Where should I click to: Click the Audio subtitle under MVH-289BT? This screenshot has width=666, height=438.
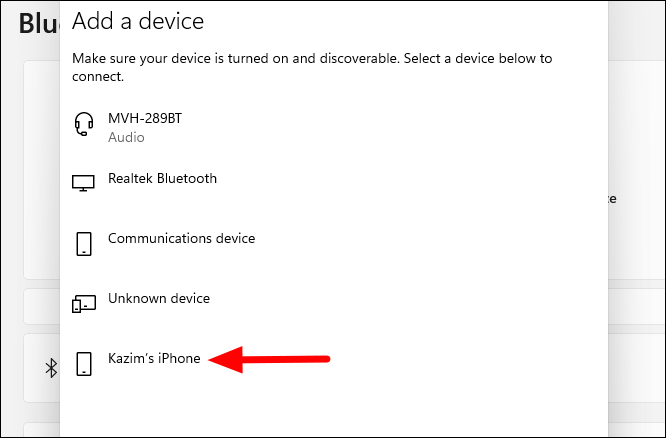point(126,137)
